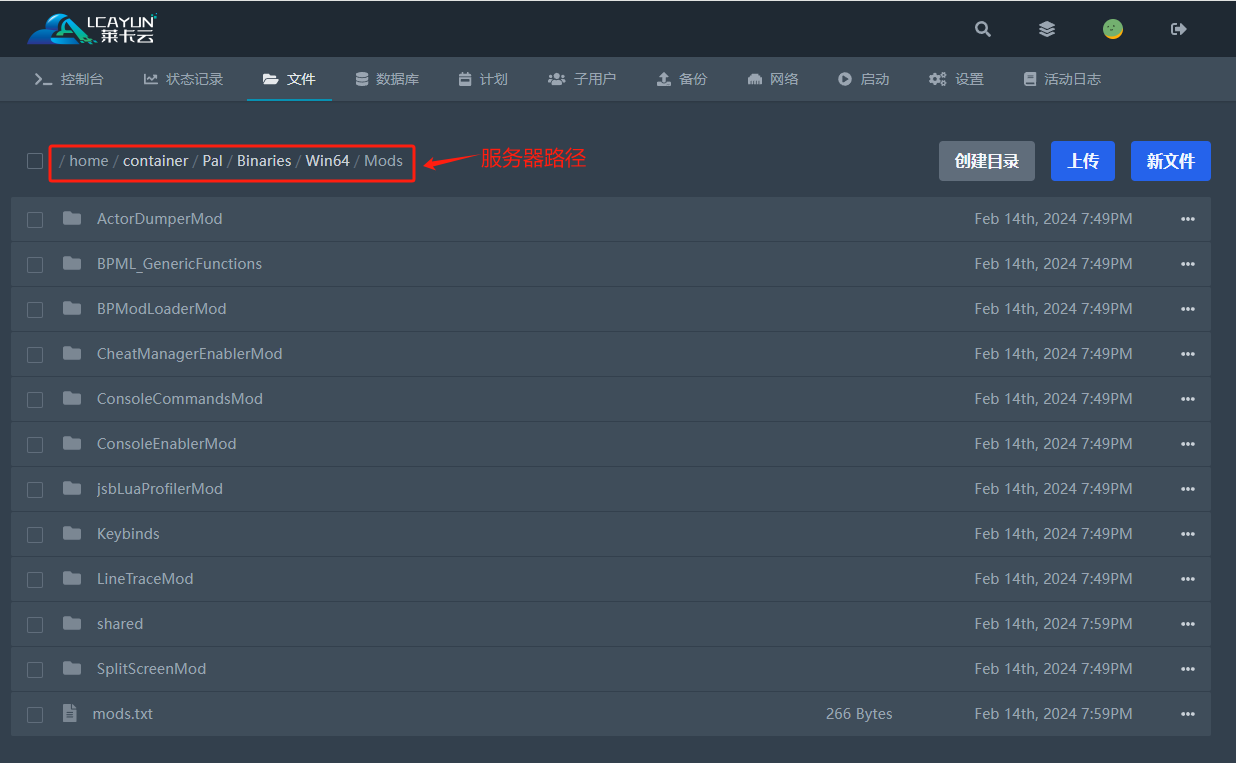
Task: Switch to the 数据库 tab
Action: click(387, 79)
